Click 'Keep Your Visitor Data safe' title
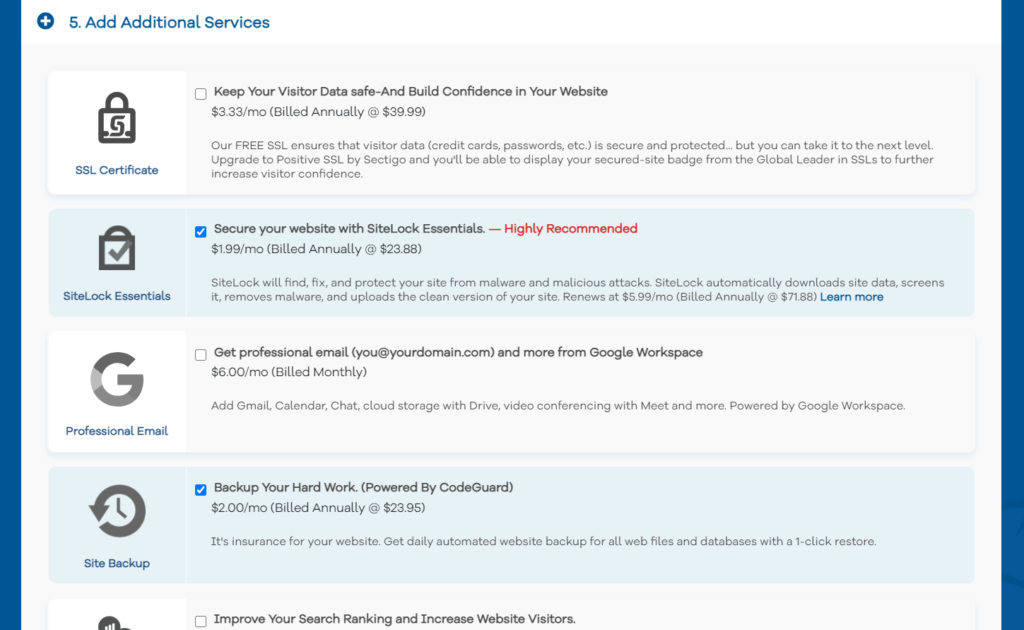1024x630 pixels. click(x=411, y=92)
